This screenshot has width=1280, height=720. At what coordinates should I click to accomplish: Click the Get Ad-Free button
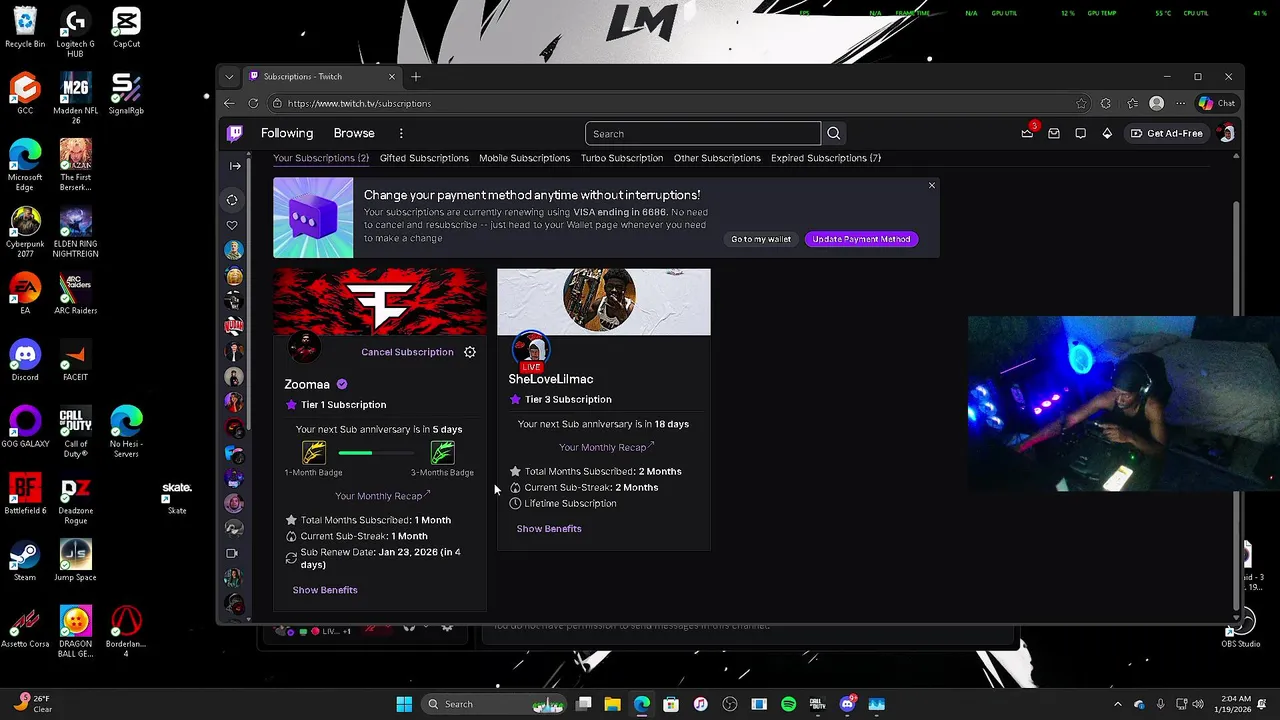pos(1166,133)
